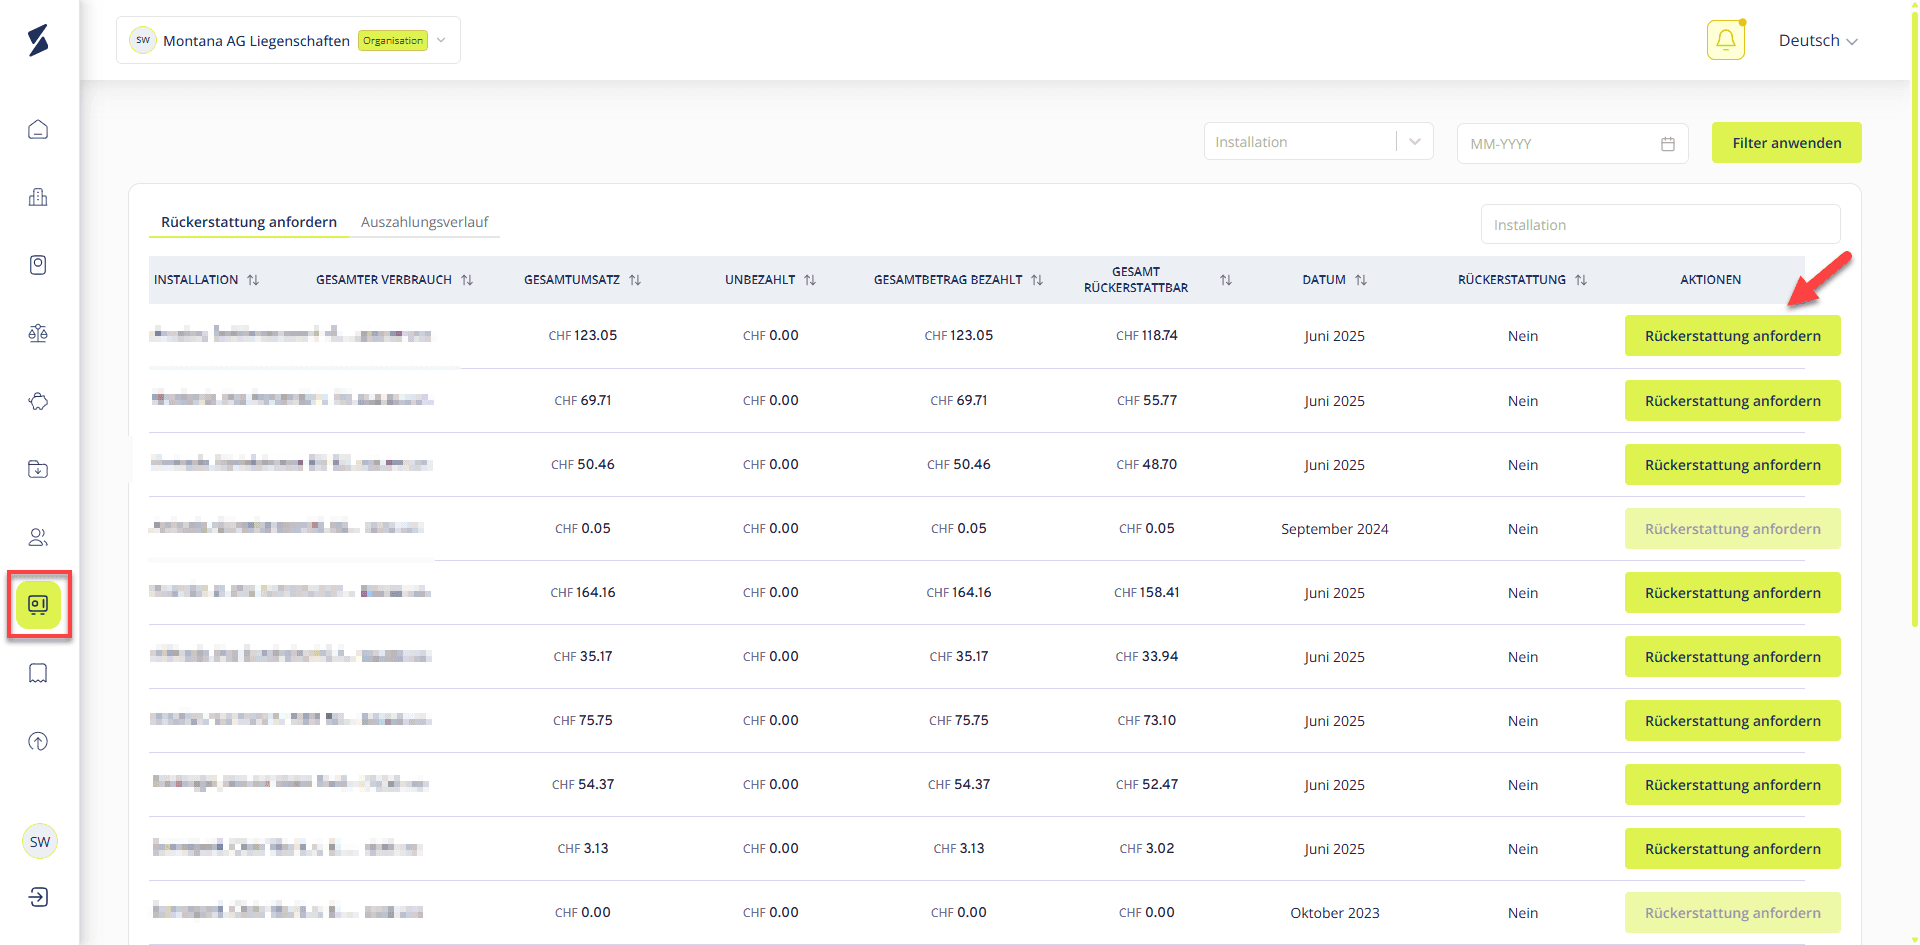Screen dimensions: 1920x945
Task: Open the charging station icon in sidebar
Action: pyautogui.click(x=38, y=265)
